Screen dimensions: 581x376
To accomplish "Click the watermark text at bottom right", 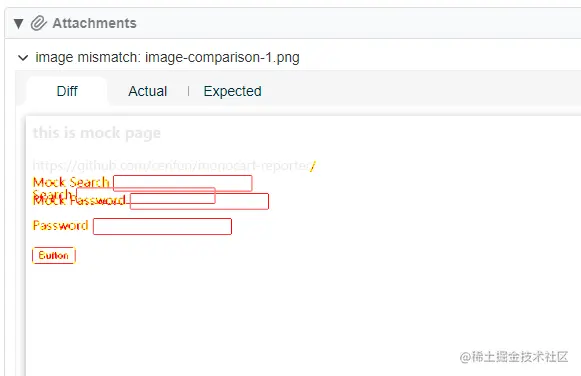I will (514, 357).
